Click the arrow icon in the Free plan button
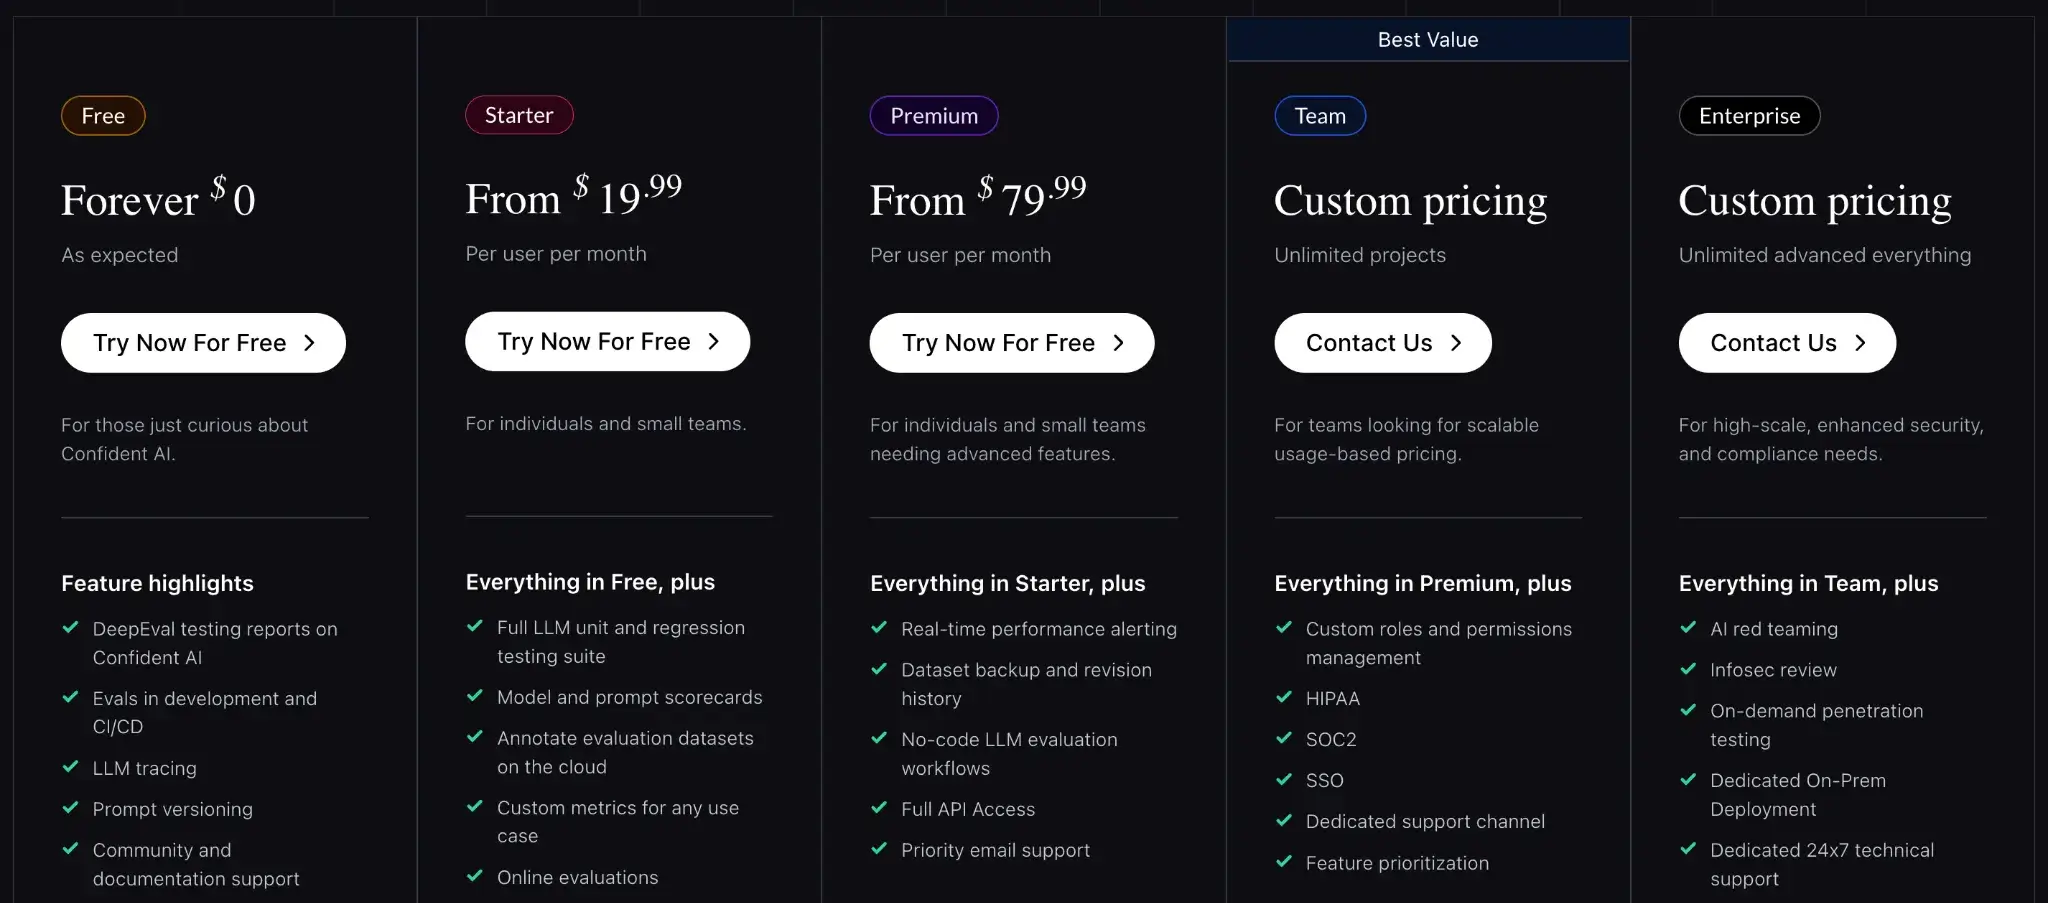The height and width of the screenshot is (903, 2048). (x=309, y=343)
